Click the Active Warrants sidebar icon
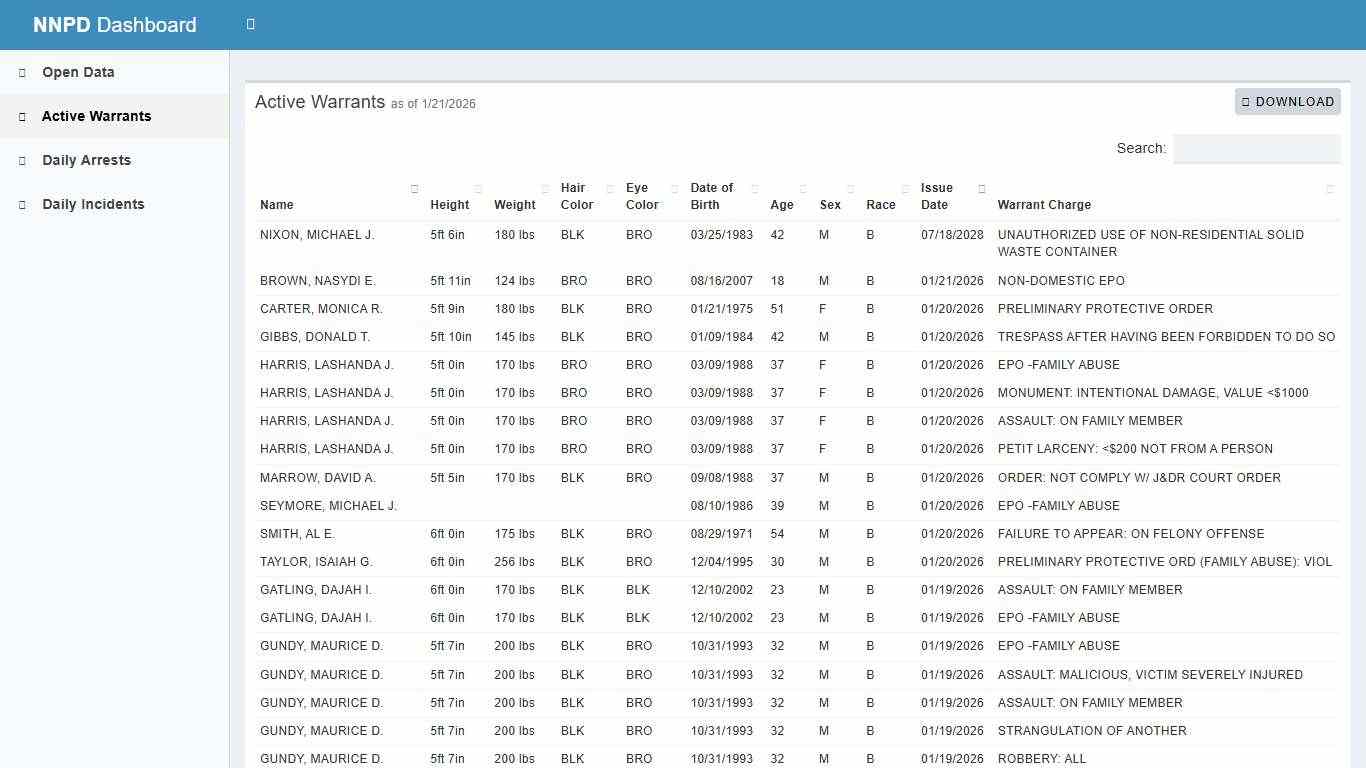The image size is (1366, 768). tap(20, 116)
